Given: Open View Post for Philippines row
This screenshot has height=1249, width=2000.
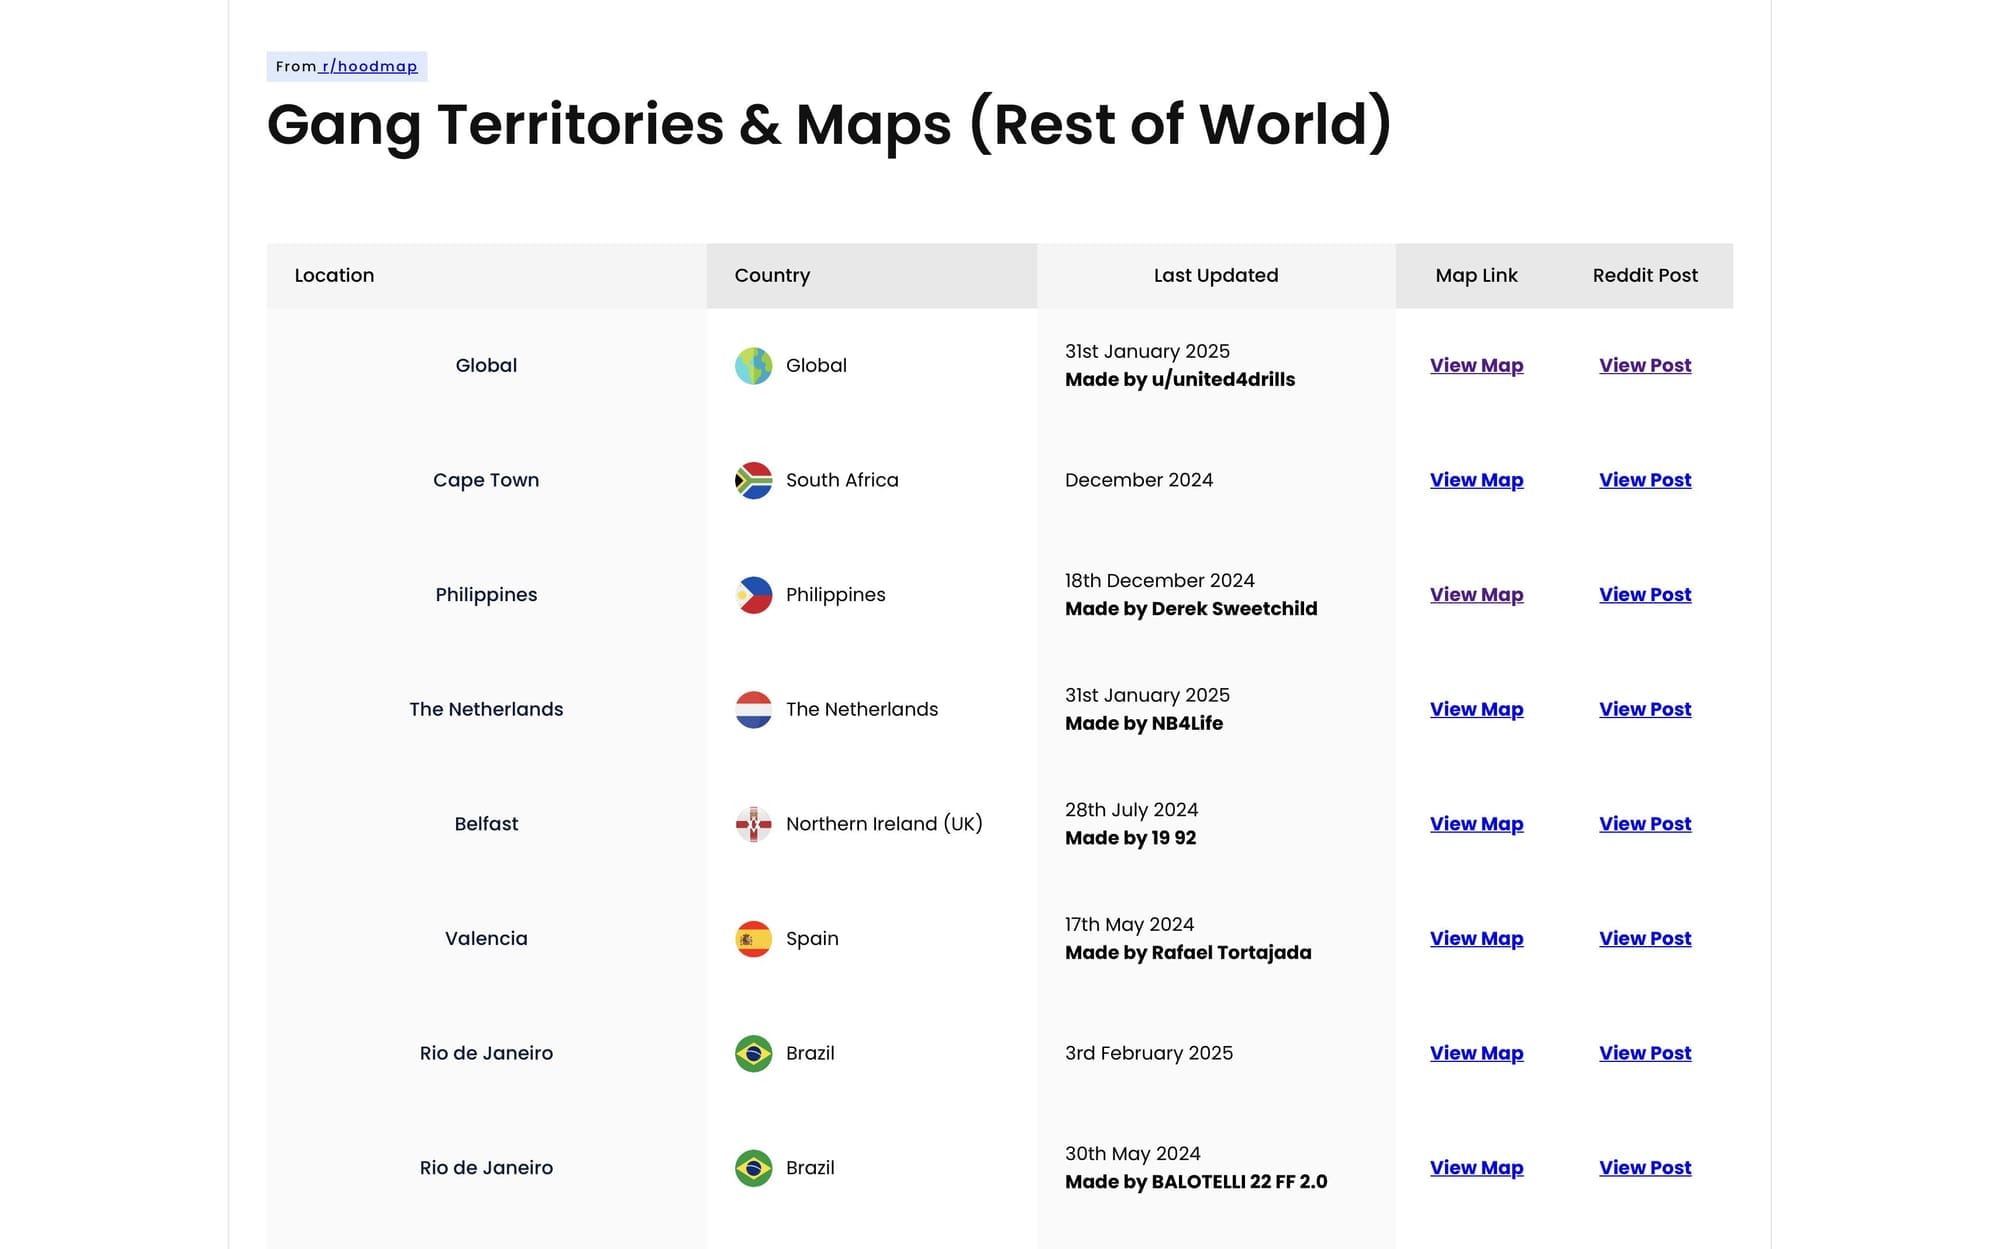Looking at the screenshot, I should point(1645,594).
